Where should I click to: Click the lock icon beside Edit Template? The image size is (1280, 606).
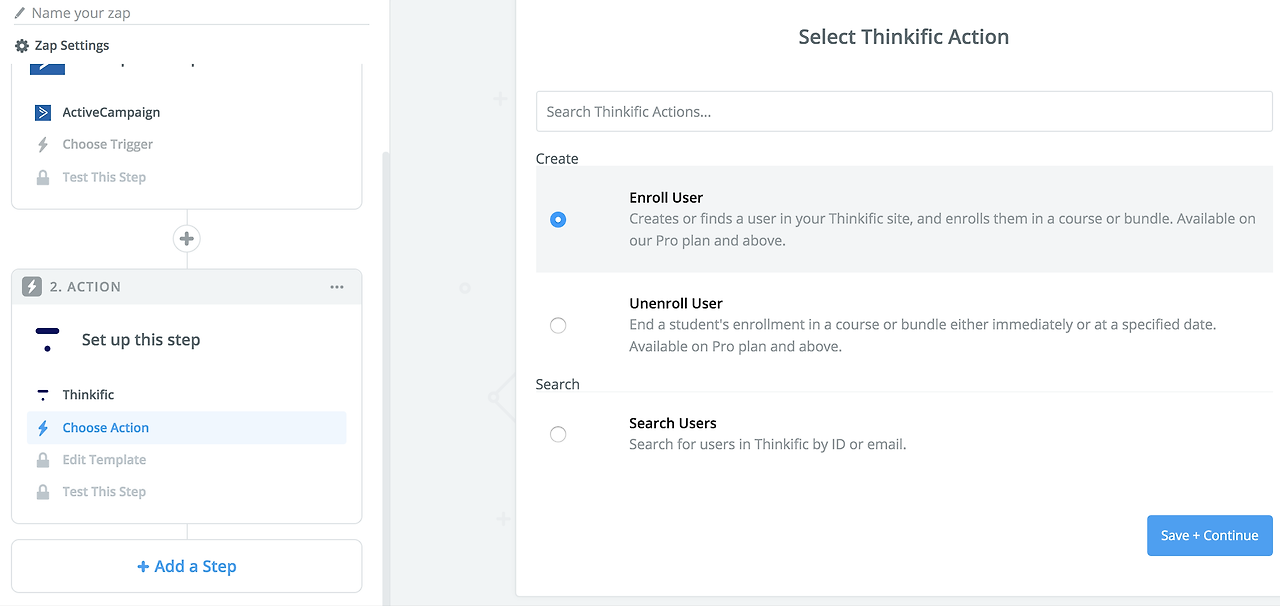coord(43,460)
